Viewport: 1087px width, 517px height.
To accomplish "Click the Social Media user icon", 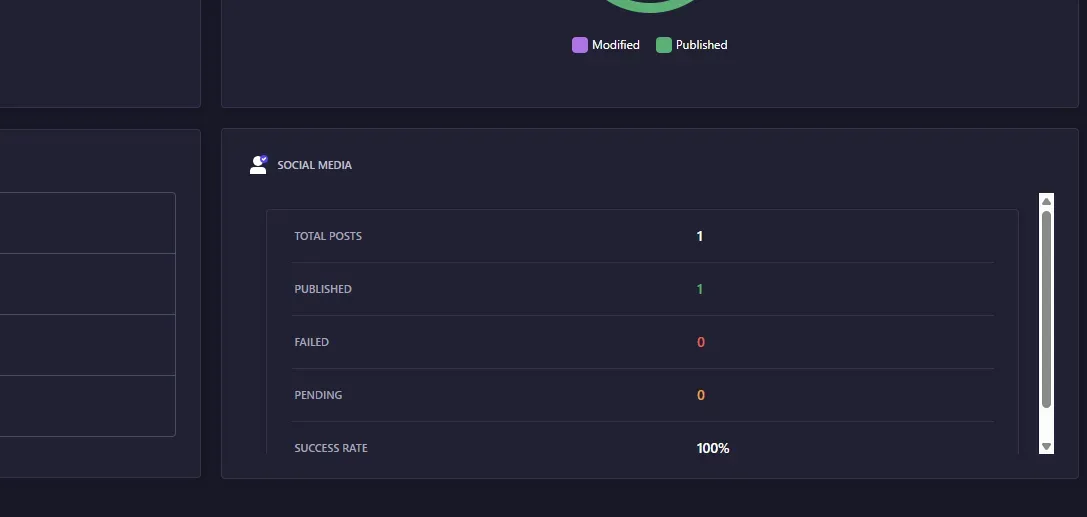I will pos(258,165).
